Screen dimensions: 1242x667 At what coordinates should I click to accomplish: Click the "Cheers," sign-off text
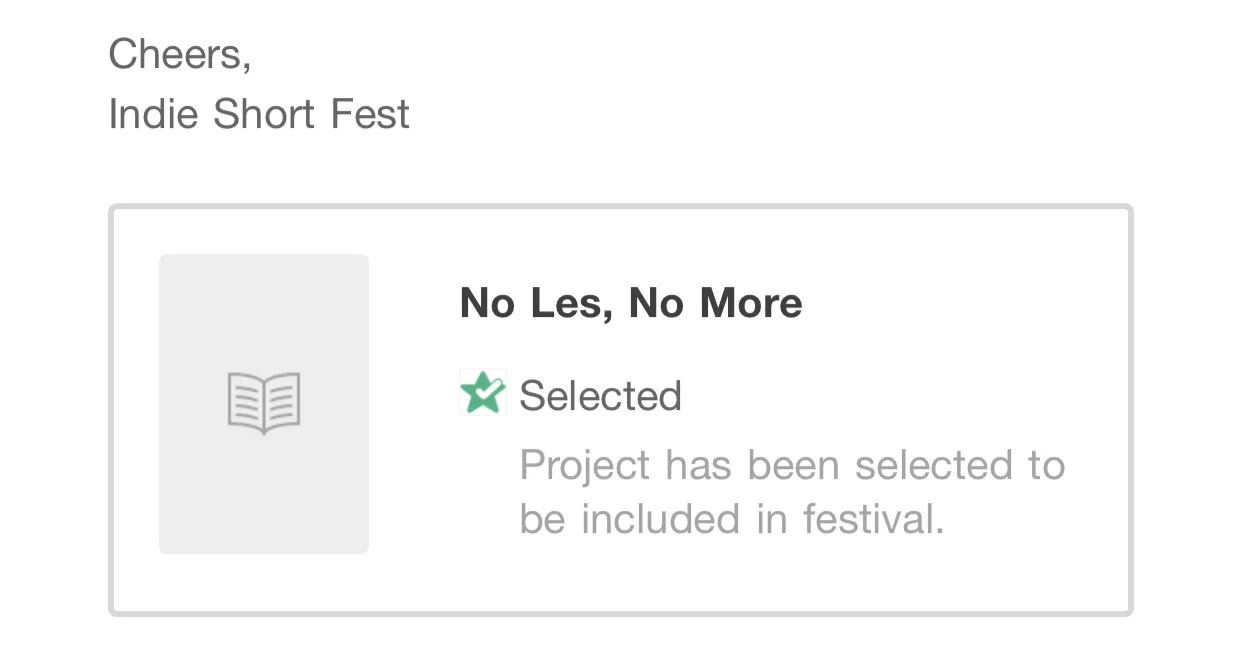(179, 53)
